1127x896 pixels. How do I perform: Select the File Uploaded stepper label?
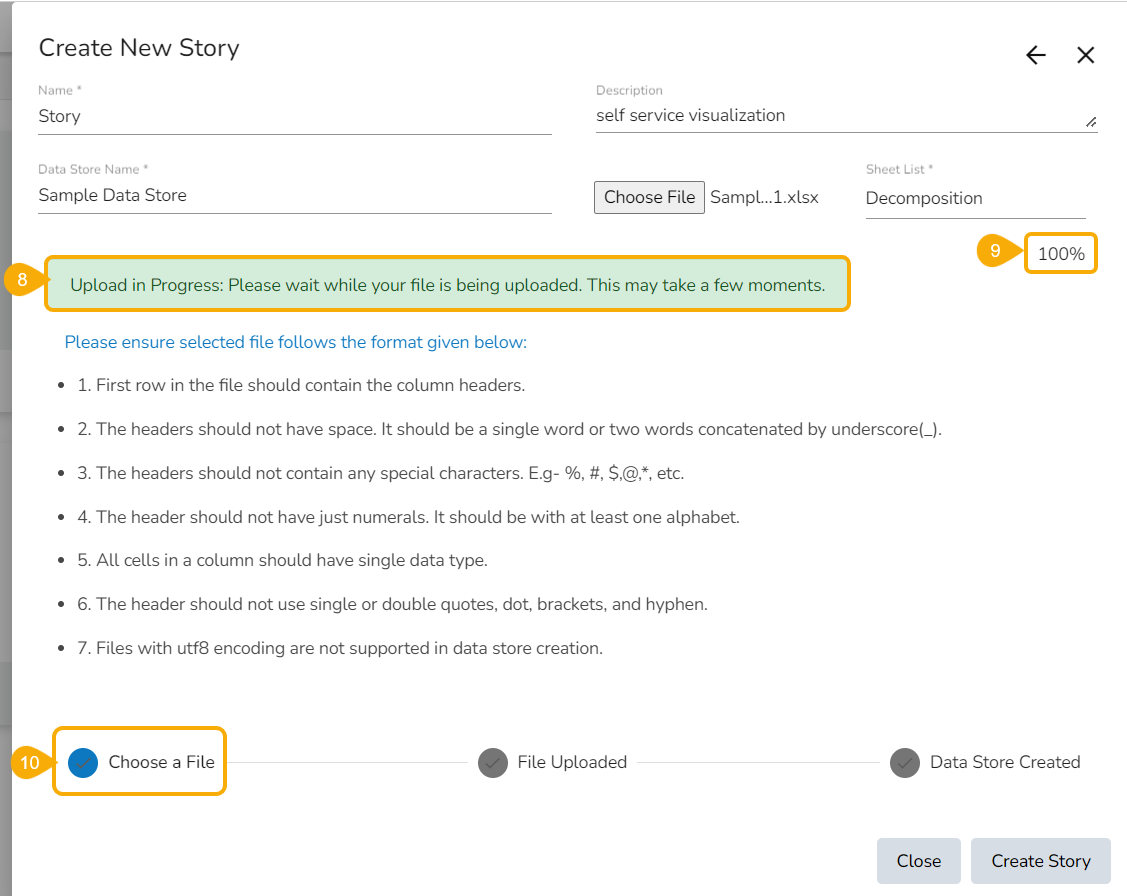pyautogui.click(x=571, y=761)
